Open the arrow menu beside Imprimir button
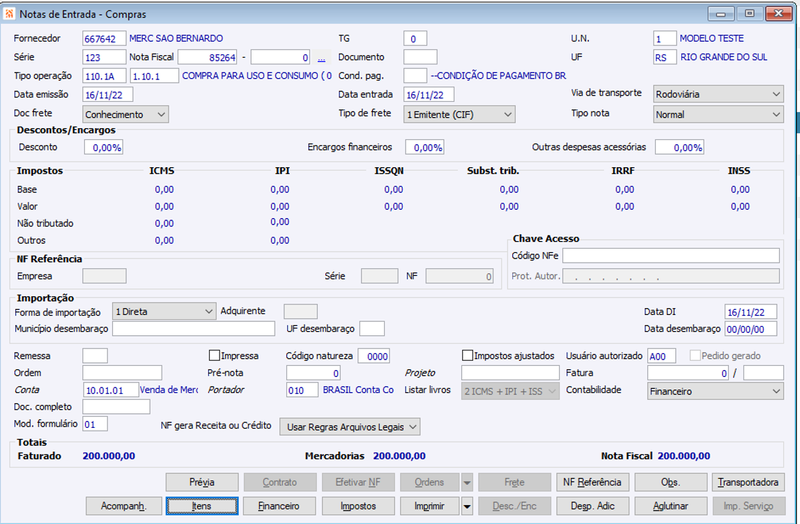The height and width of the screenshot is (524, 800). pyautogui.click(x=467, y=506)
